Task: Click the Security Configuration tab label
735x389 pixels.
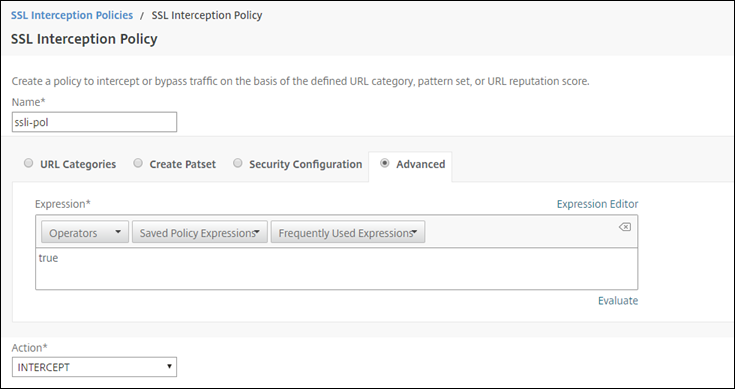Action: point(306,164)
